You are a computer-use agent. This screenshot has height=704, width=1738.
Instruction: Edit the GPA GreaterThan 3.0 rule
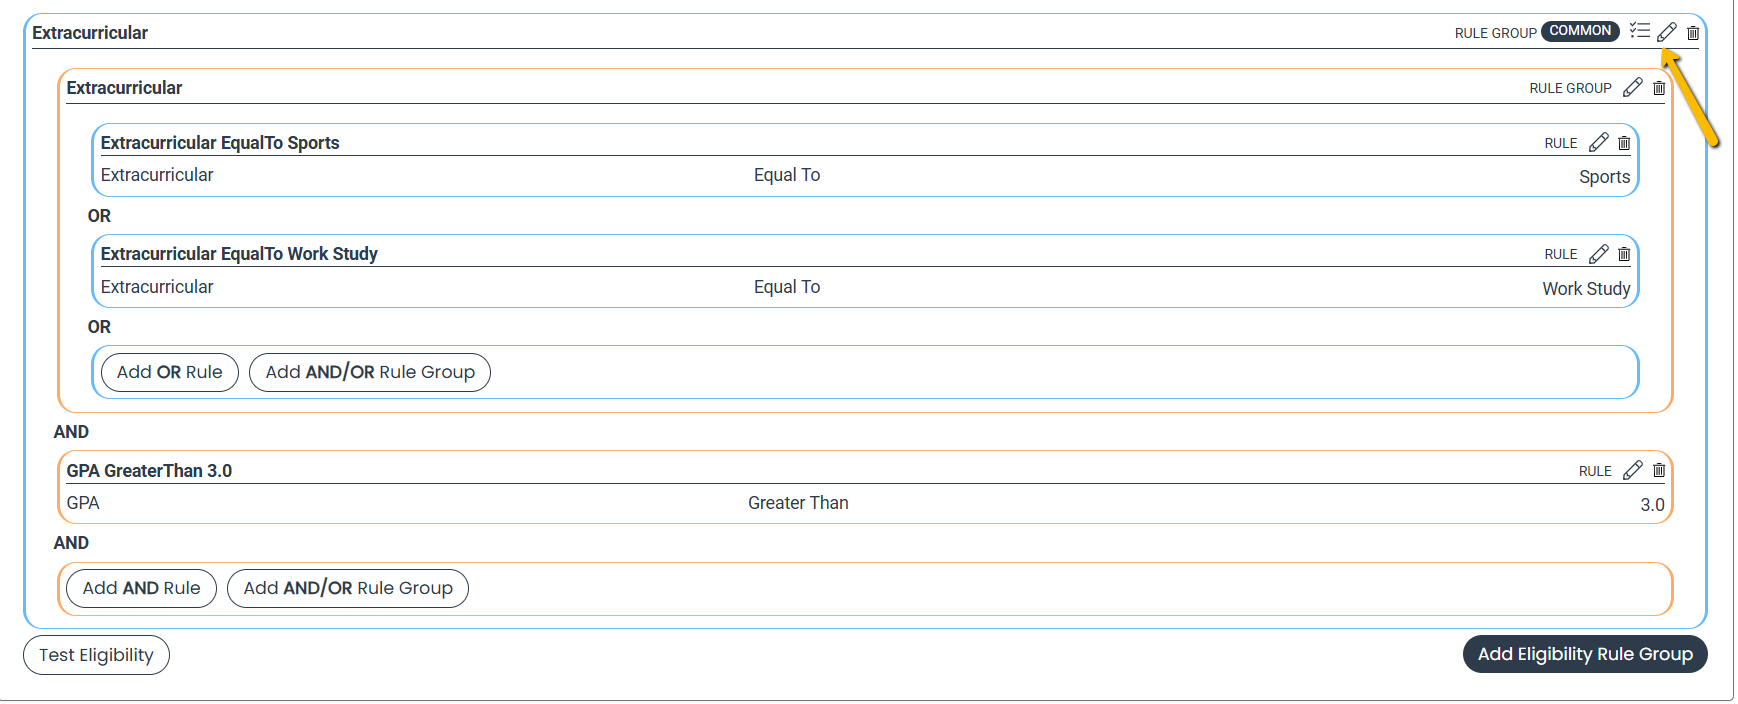(x=1632, y=470)
